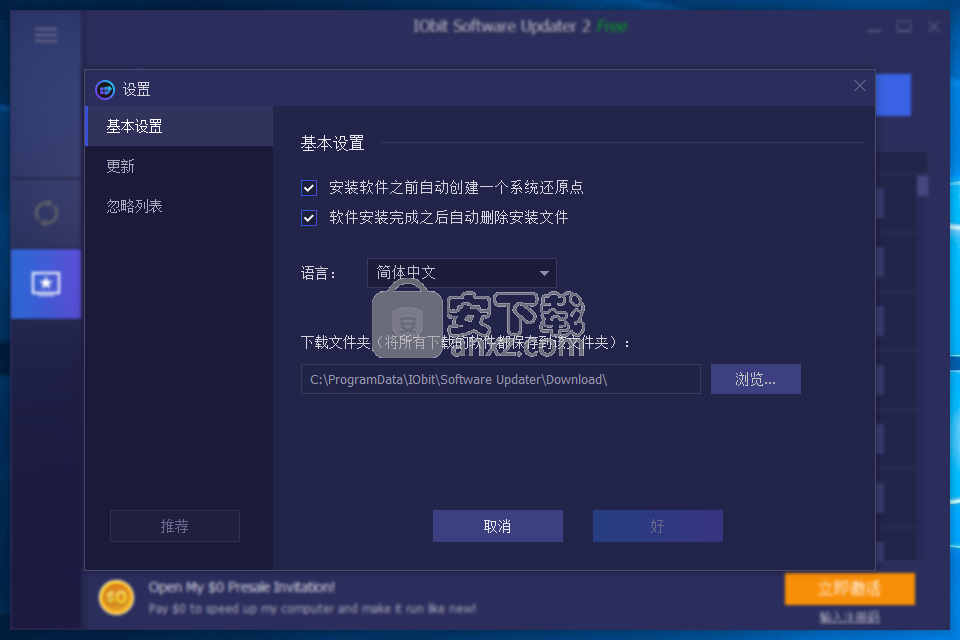Viewport: 960px width, 640px height.
Task: Open the recommended software star icon
Action: (46, 284)
